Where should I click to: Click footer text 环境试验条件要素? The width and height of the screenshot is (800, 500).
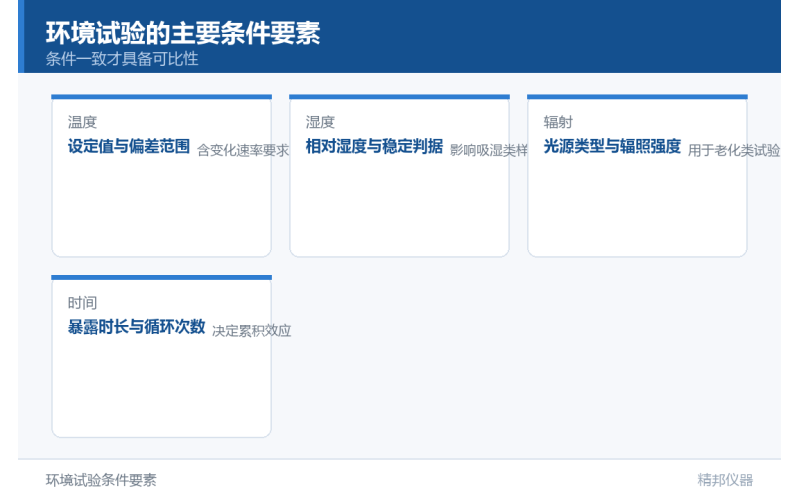(x=101, y=480)
